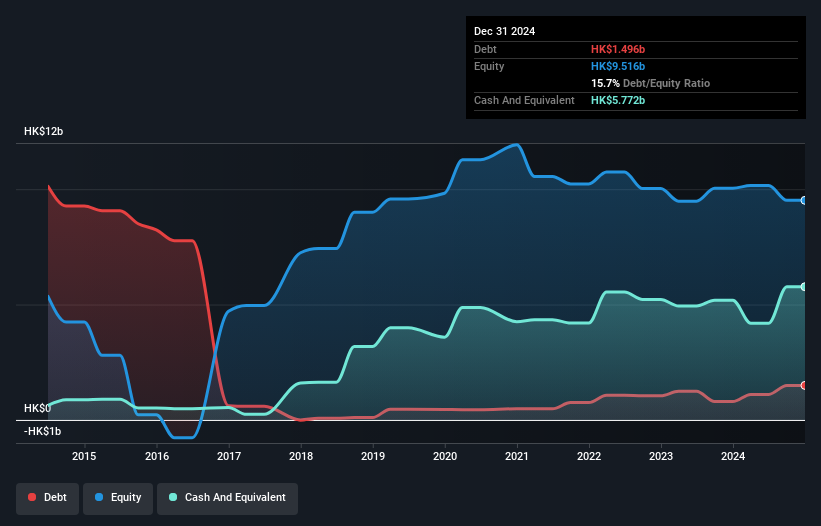Click the teal Cash And Equivalent legend dot
The image size is (821, 526).
(173, 497)
